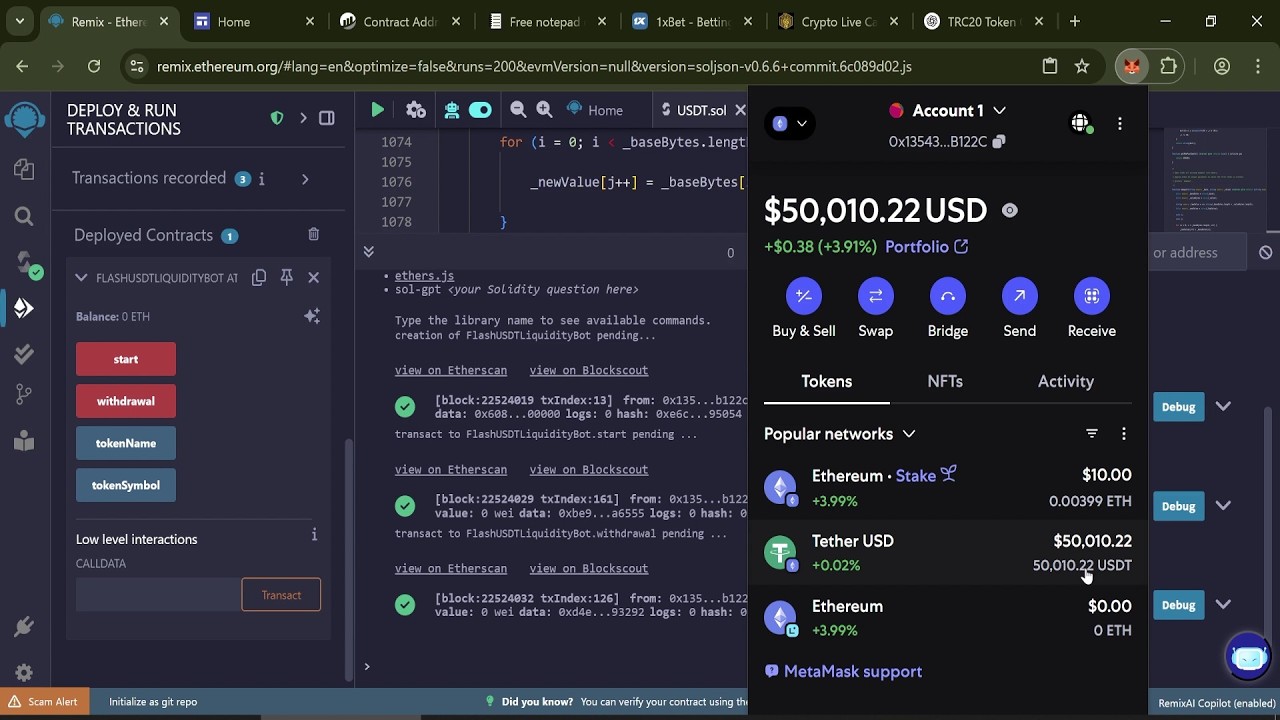The width and height of the screenshot is (1280, 720).
Task: Open the Git source control sidebar icon
Action: (24, 395)
